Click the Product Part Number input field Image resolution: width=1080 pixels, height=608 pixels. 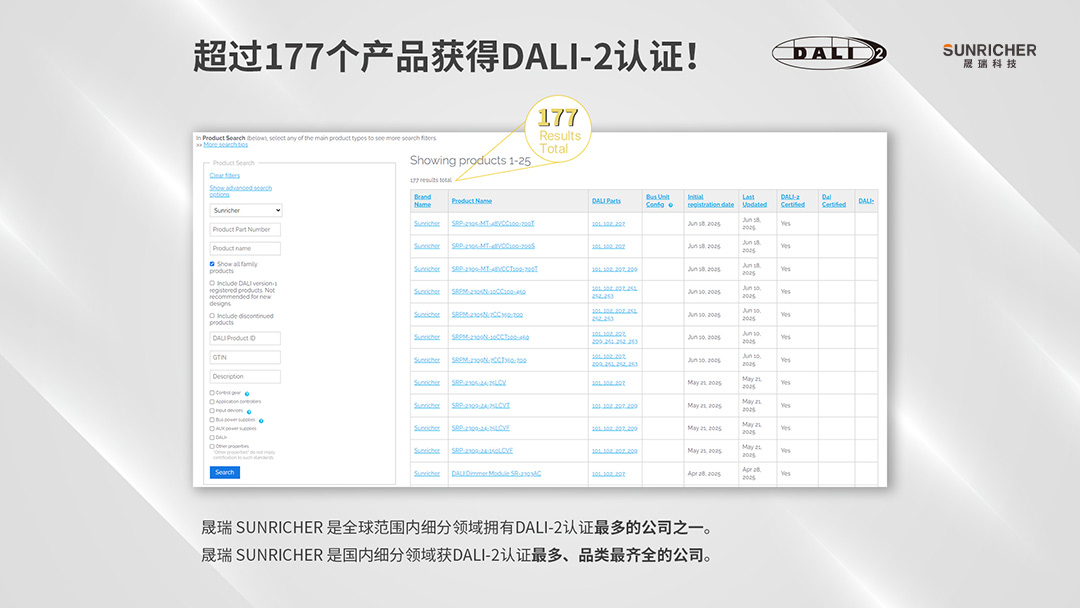click(x=245, y=229)
